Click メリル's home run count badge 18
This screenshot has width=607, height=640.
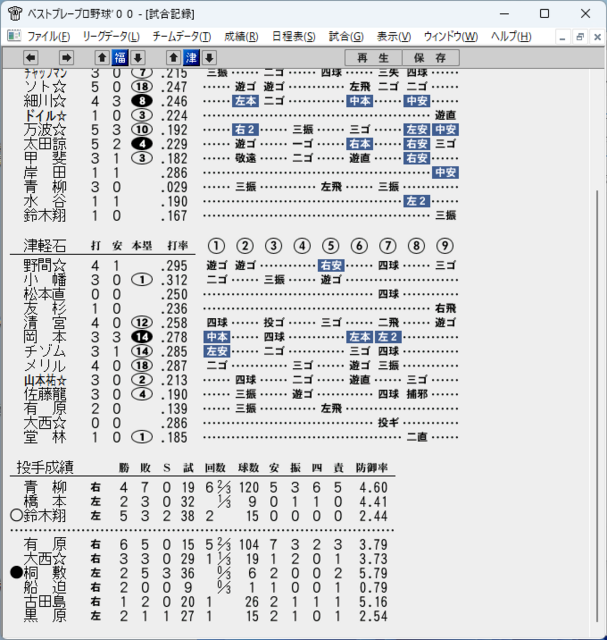pyautogui.click(x=142, y=365)
